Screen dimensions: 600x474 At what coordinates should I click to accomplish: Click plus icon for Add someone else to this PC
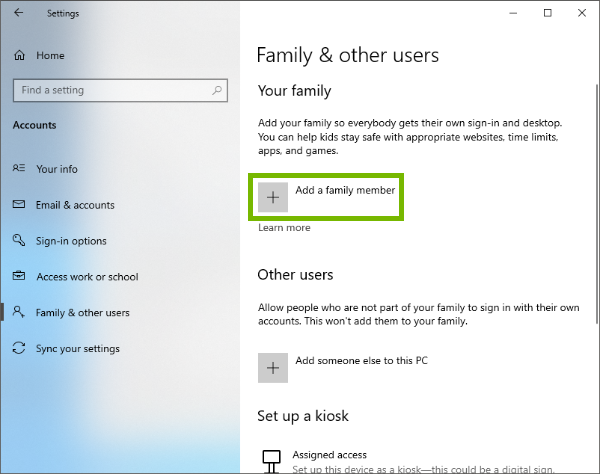[273, 368]
